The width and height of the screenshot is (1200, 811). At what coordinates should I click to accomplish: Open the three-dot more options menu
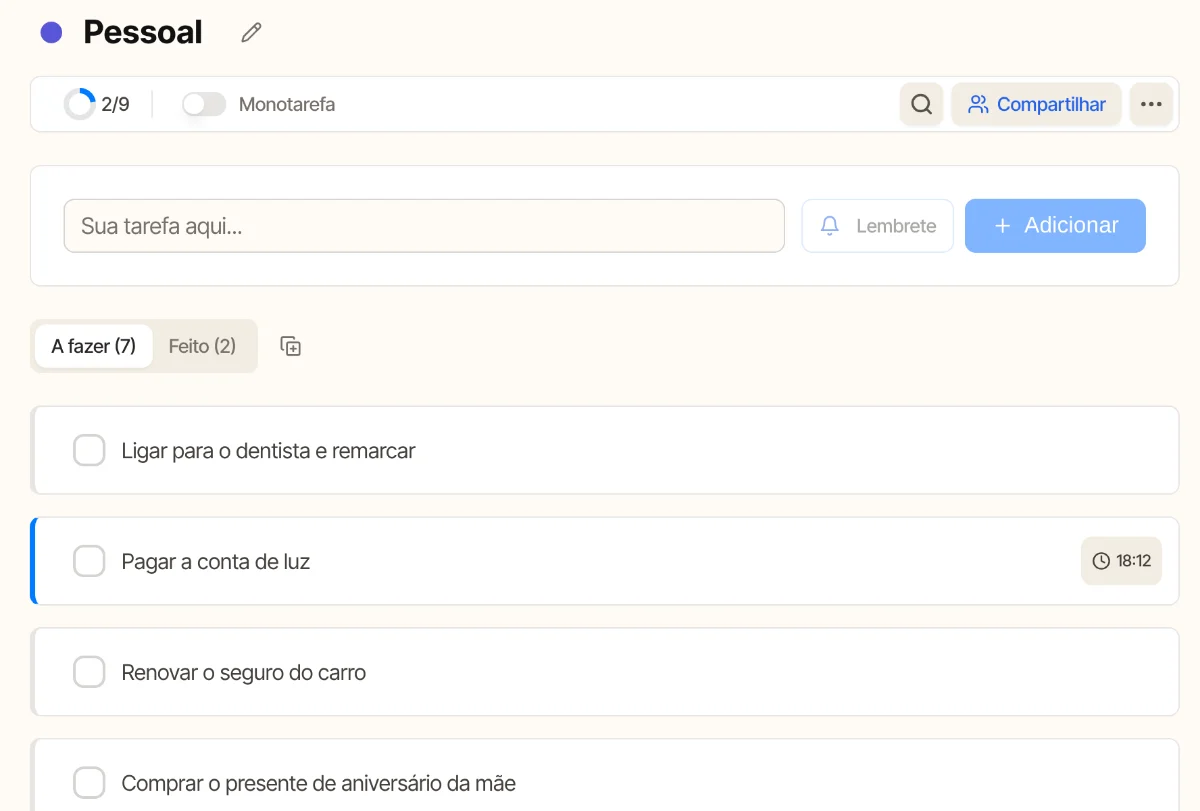[x=1151, y=104]
